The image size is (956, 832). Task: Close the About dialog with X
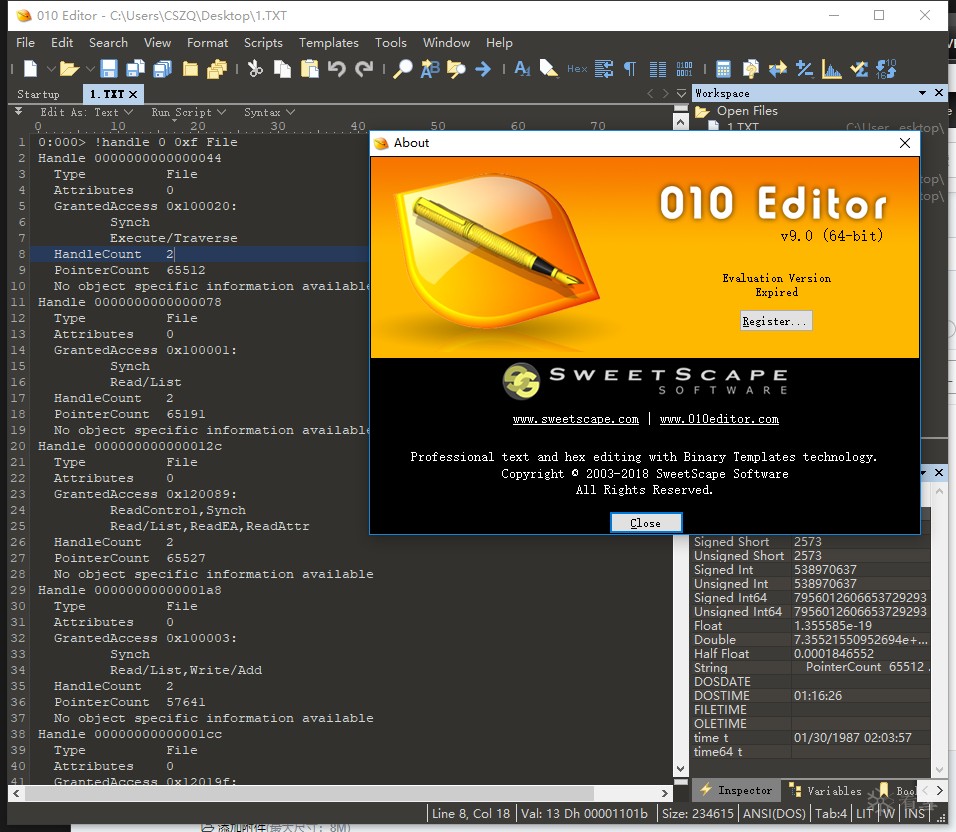pos(905,143)
